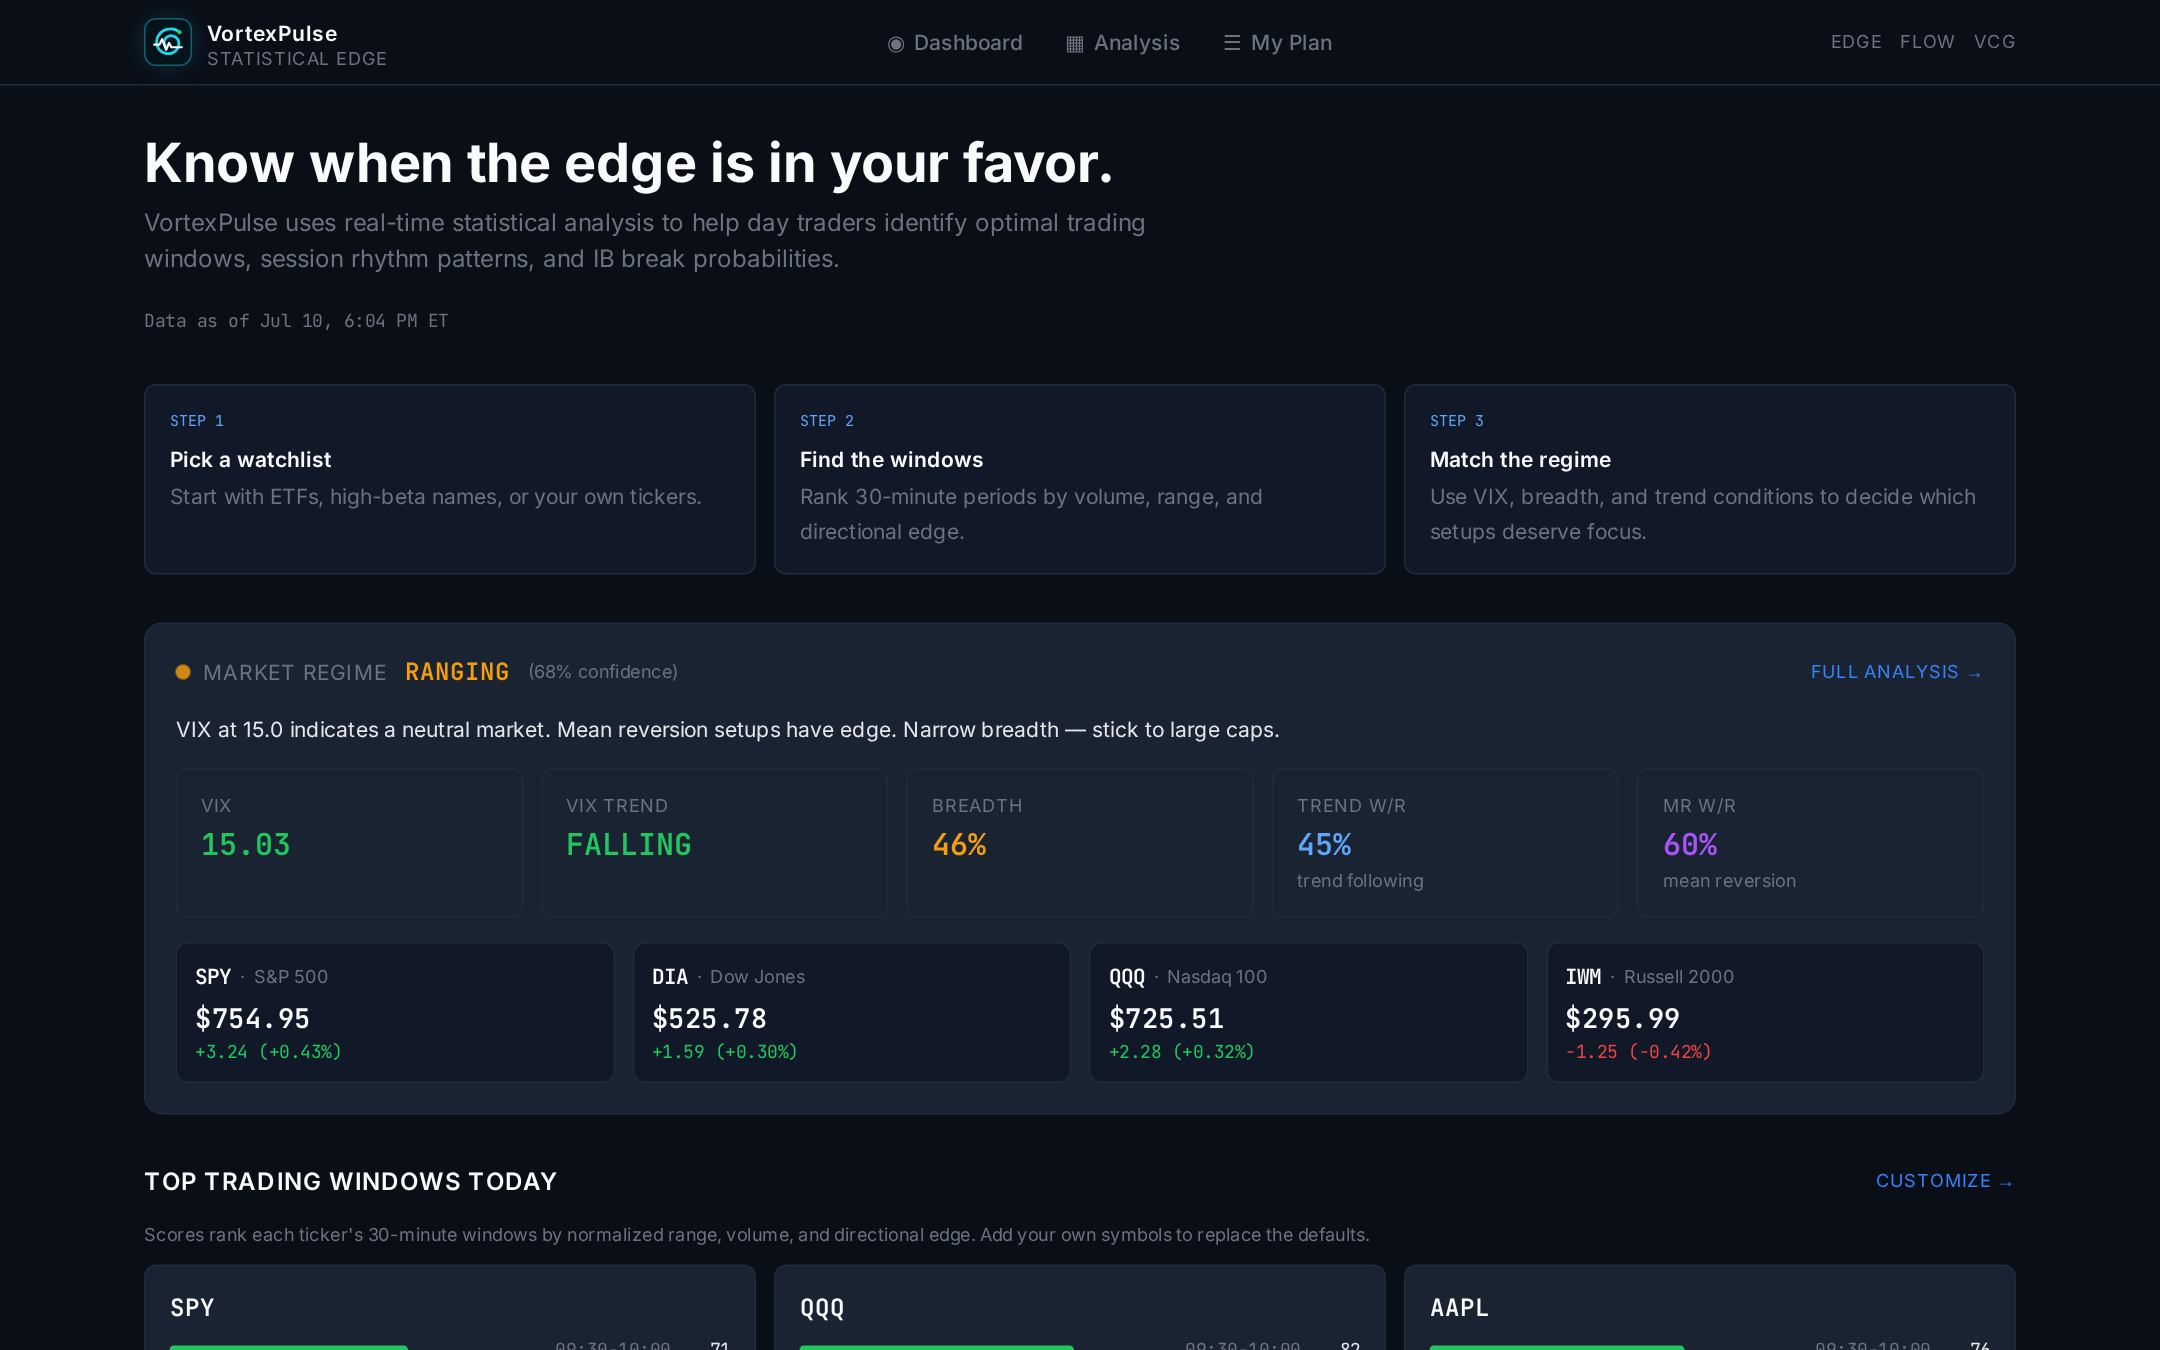Click the BREADTH value 46%
This screenshot has width=2160, height=1350.
click(960, 845)
